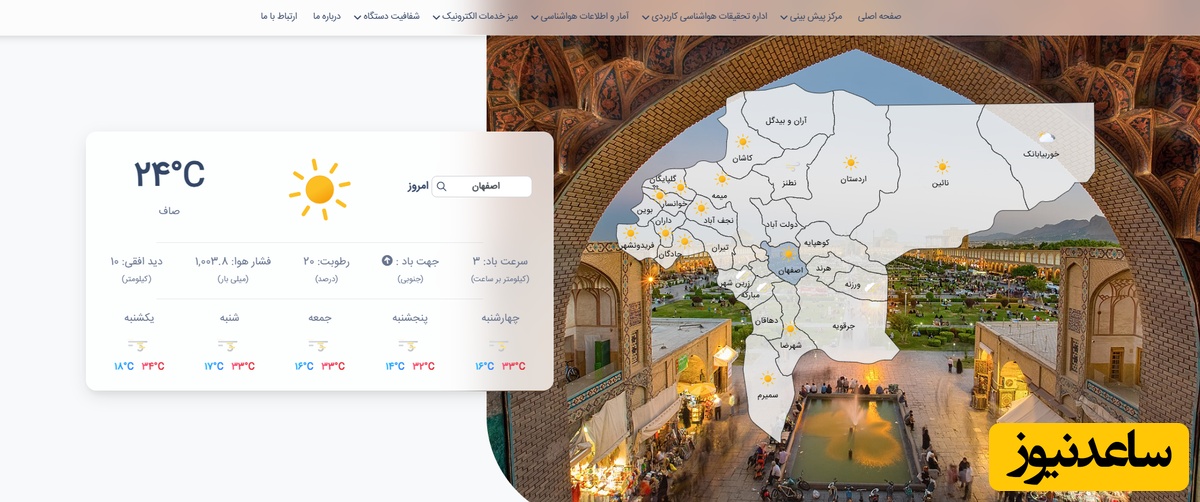Click the sun icon over Semirom (سمیرم)
This screenshot has height=502, width=1200.
(767, 378)
